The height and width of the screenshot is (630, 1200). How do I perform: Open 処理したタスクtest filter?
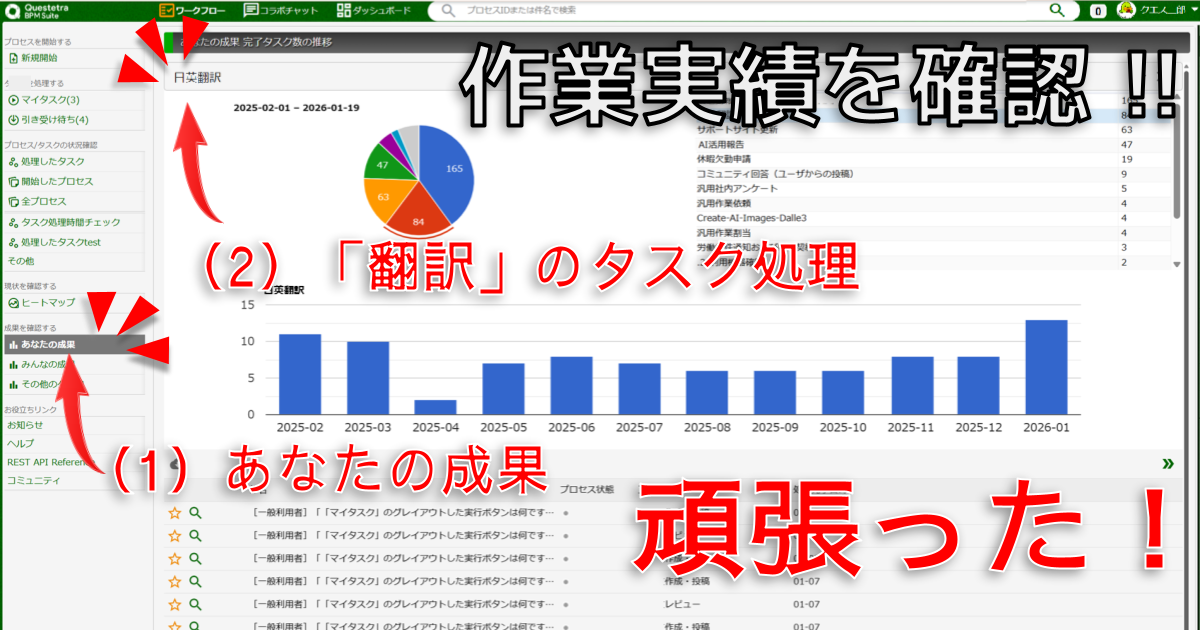72,242
